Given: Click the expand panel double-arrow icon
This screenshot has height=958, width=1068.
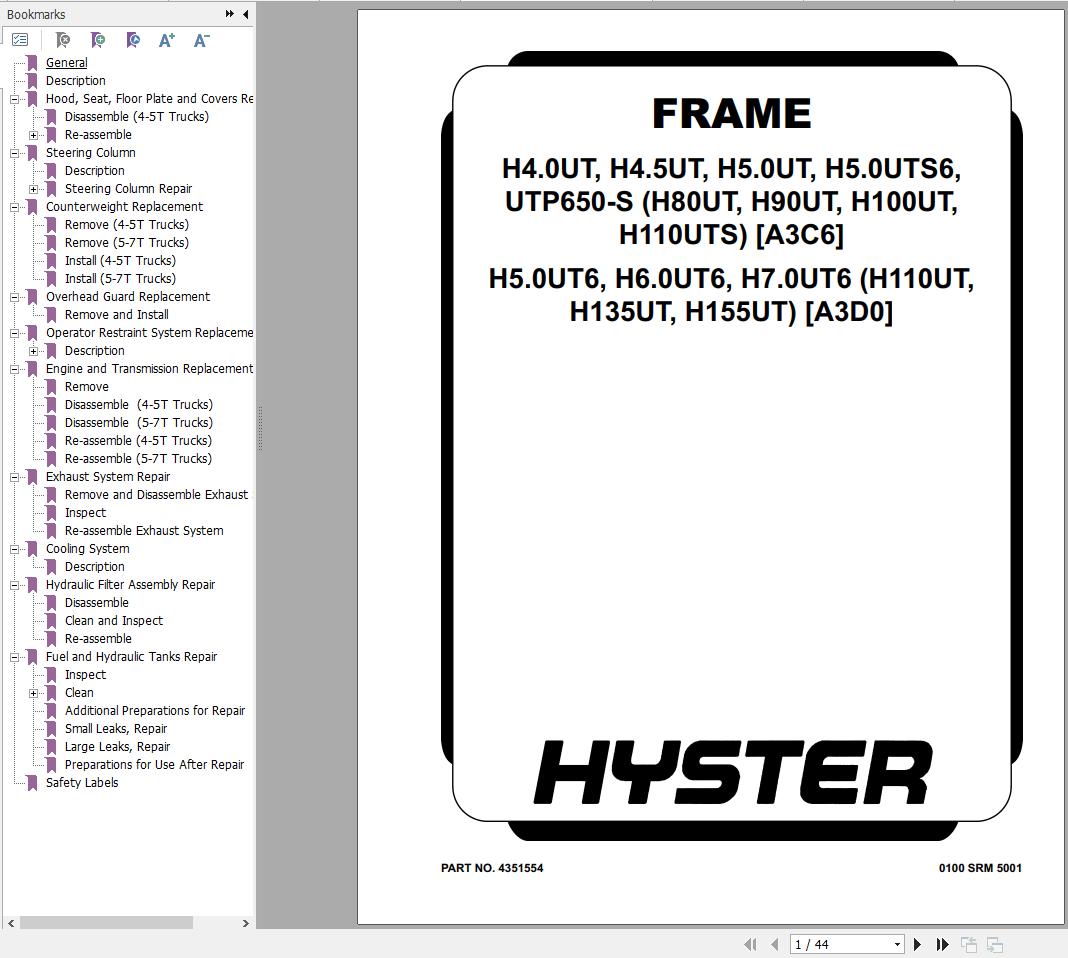Looking at the screenshot, I should point(230,14).
